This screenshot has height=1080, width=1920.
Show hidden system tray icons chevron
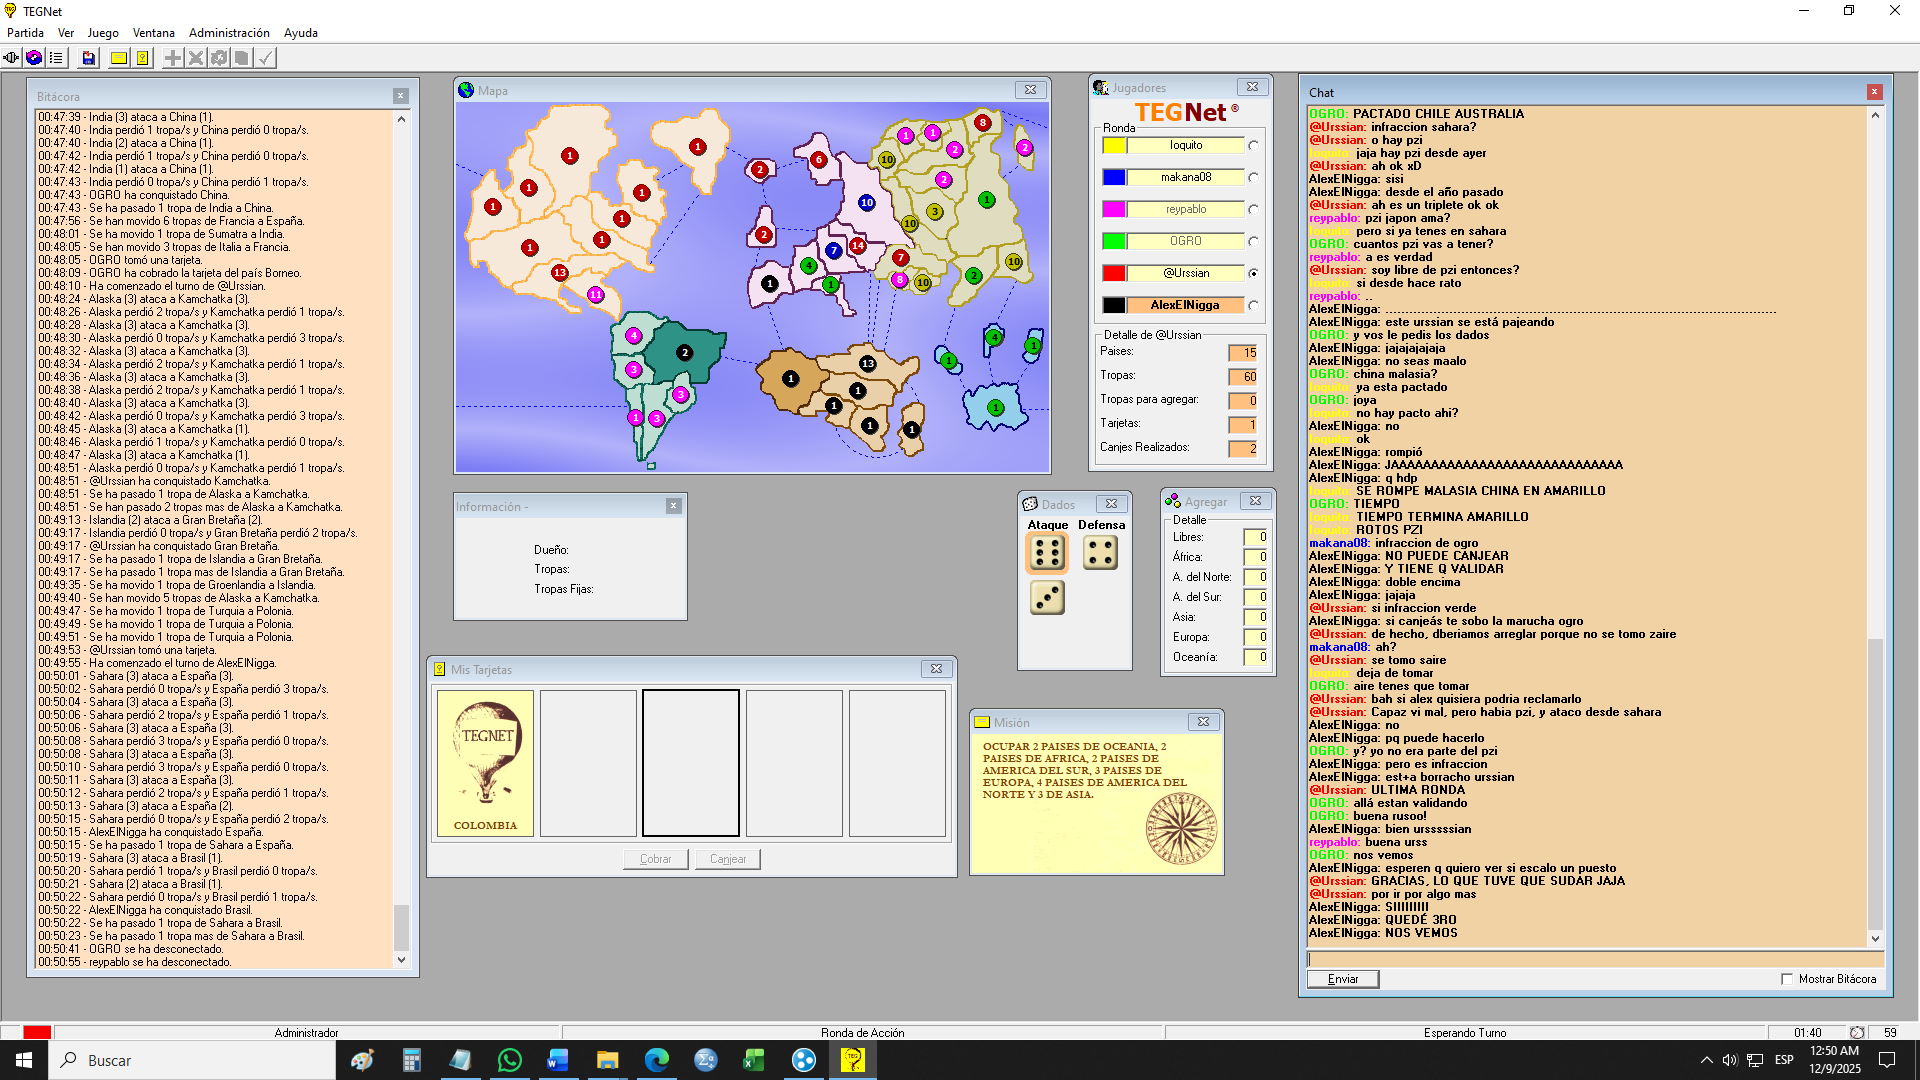pyautogui.click(x=1706, y=1060)
